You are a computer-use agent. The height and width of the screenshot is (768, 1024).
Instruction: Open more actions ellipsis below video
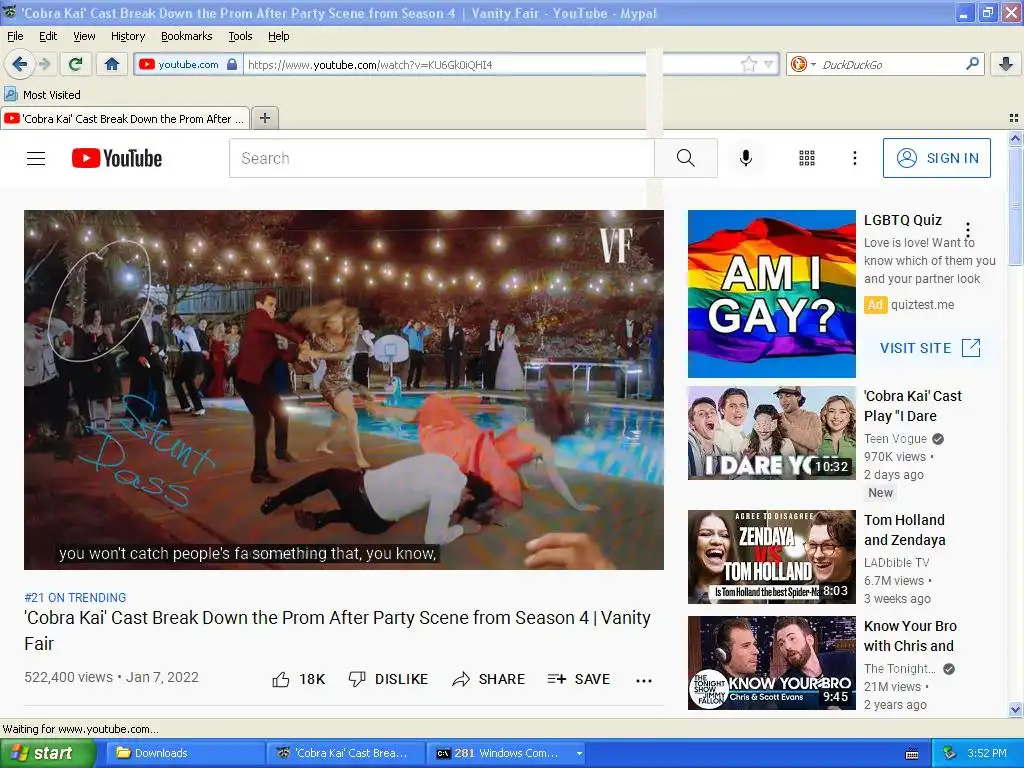[644, 680]
